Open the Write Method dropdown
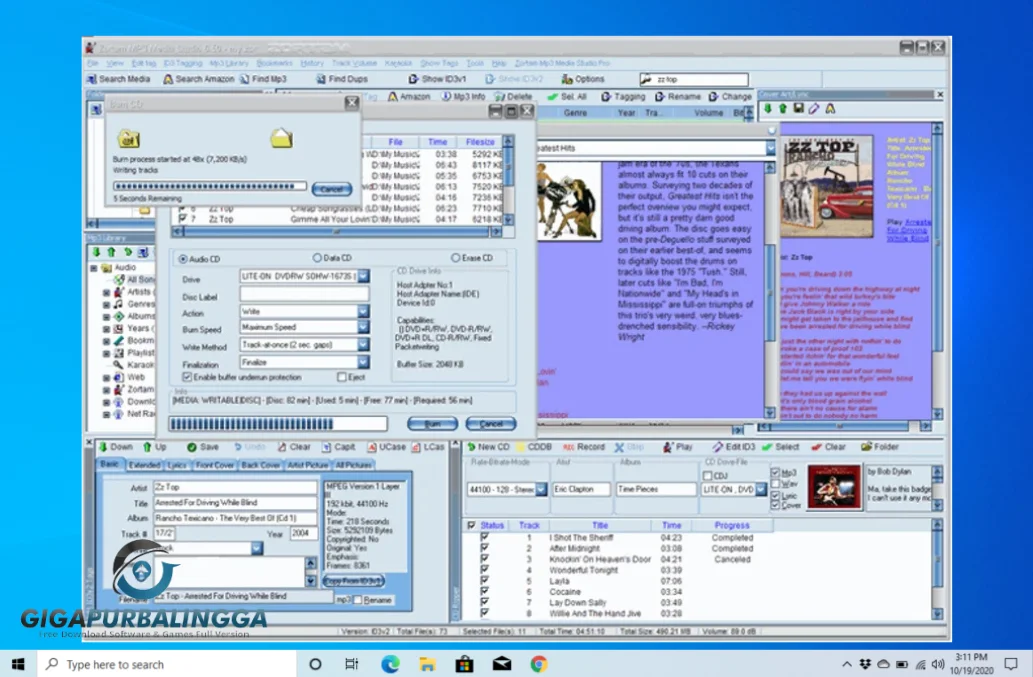The height and width of the screenshot is (677, 1033). coord(363,344)
